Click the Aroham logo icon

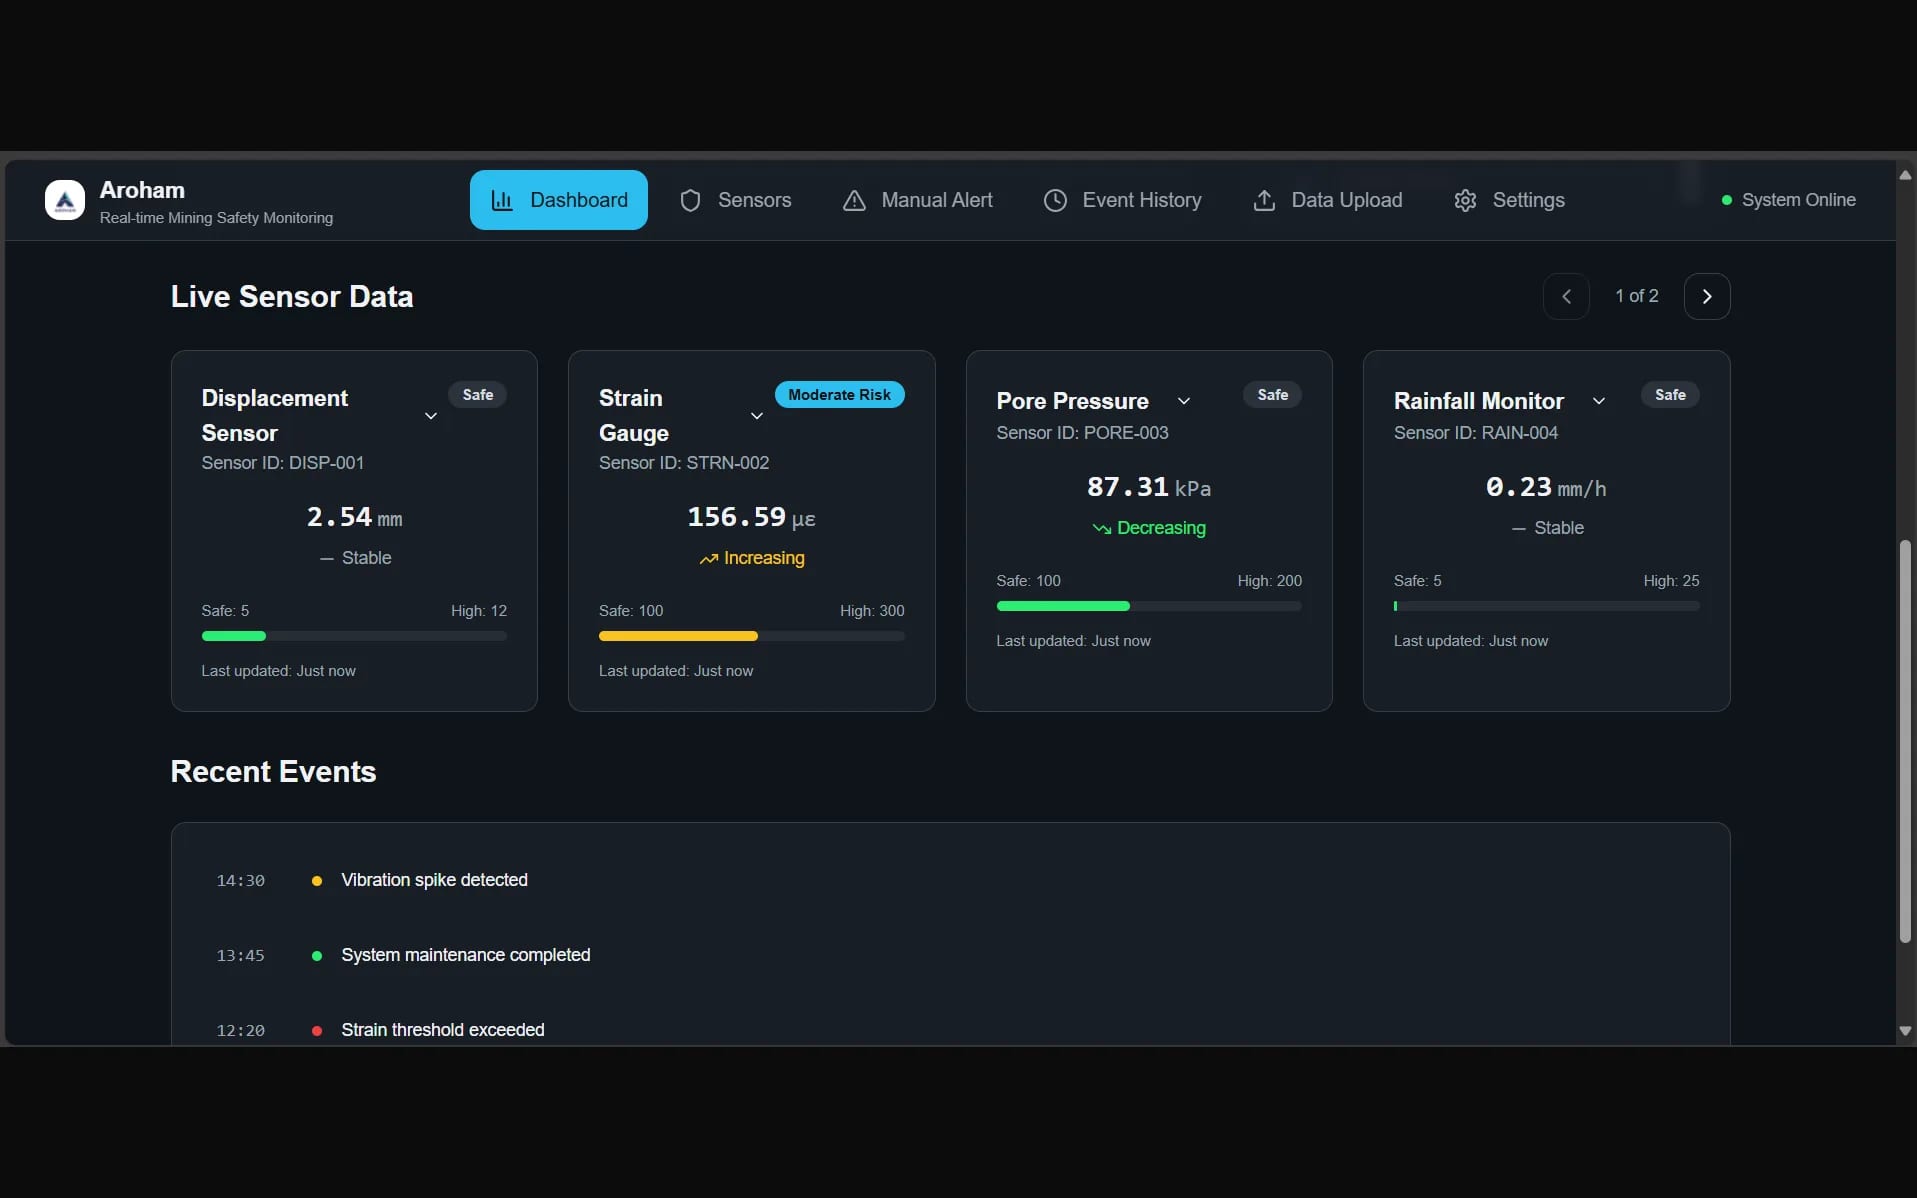tap(65, 200)
